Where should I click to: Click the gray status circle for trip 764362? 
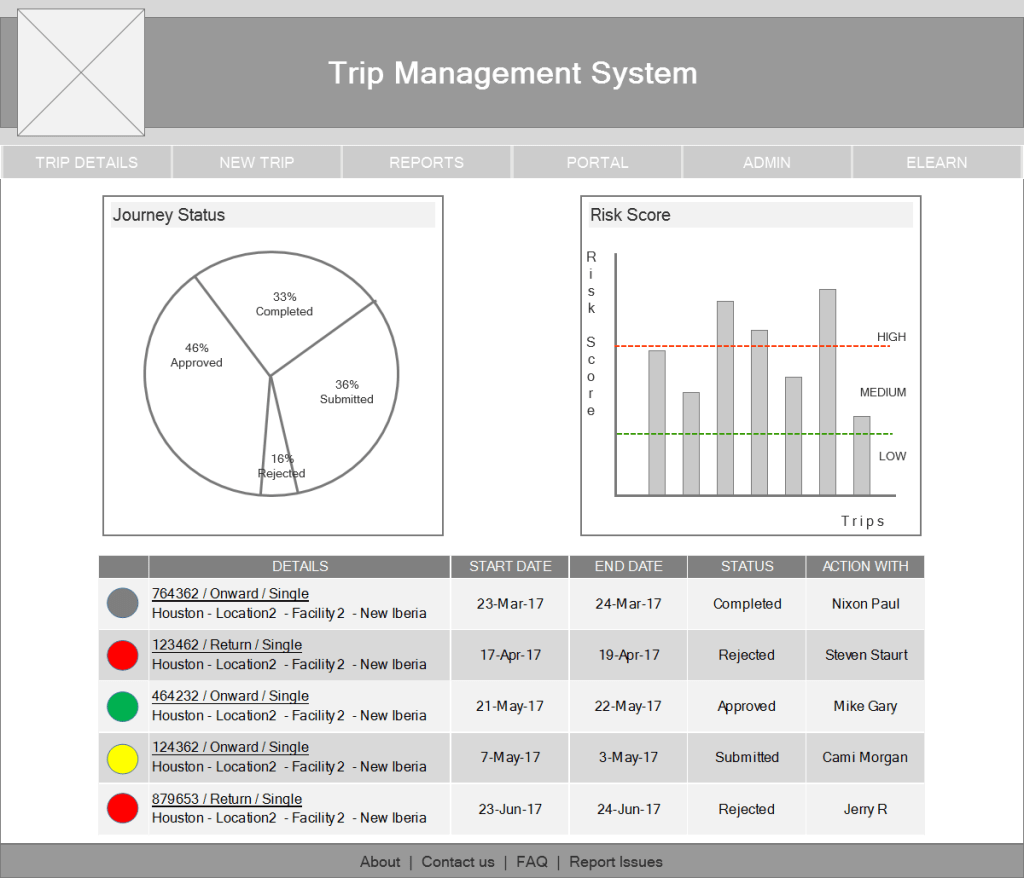122,604
